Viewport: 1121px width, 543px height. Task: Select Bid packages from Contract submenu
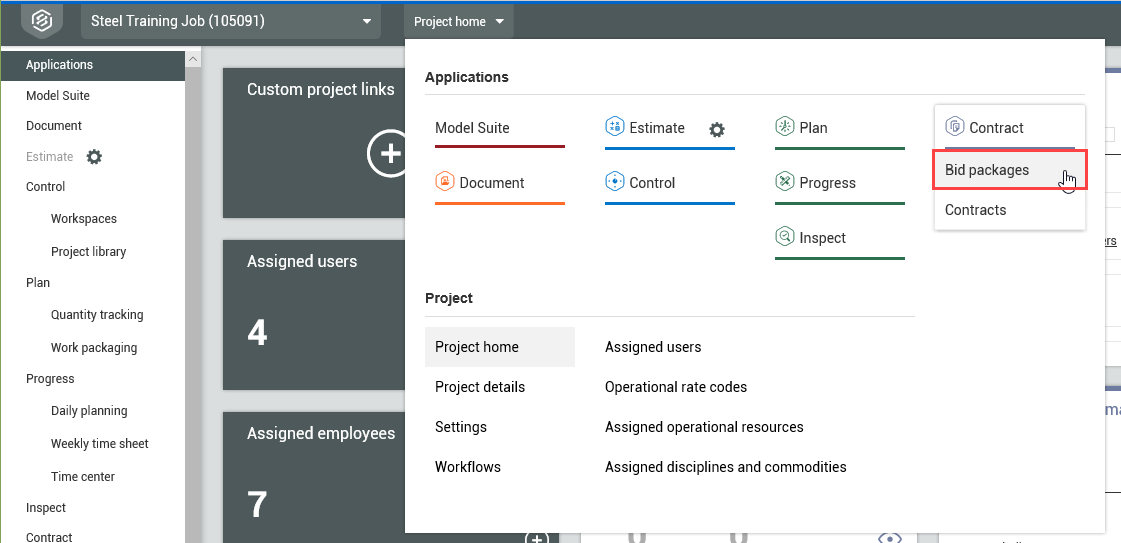coord(987,170)
